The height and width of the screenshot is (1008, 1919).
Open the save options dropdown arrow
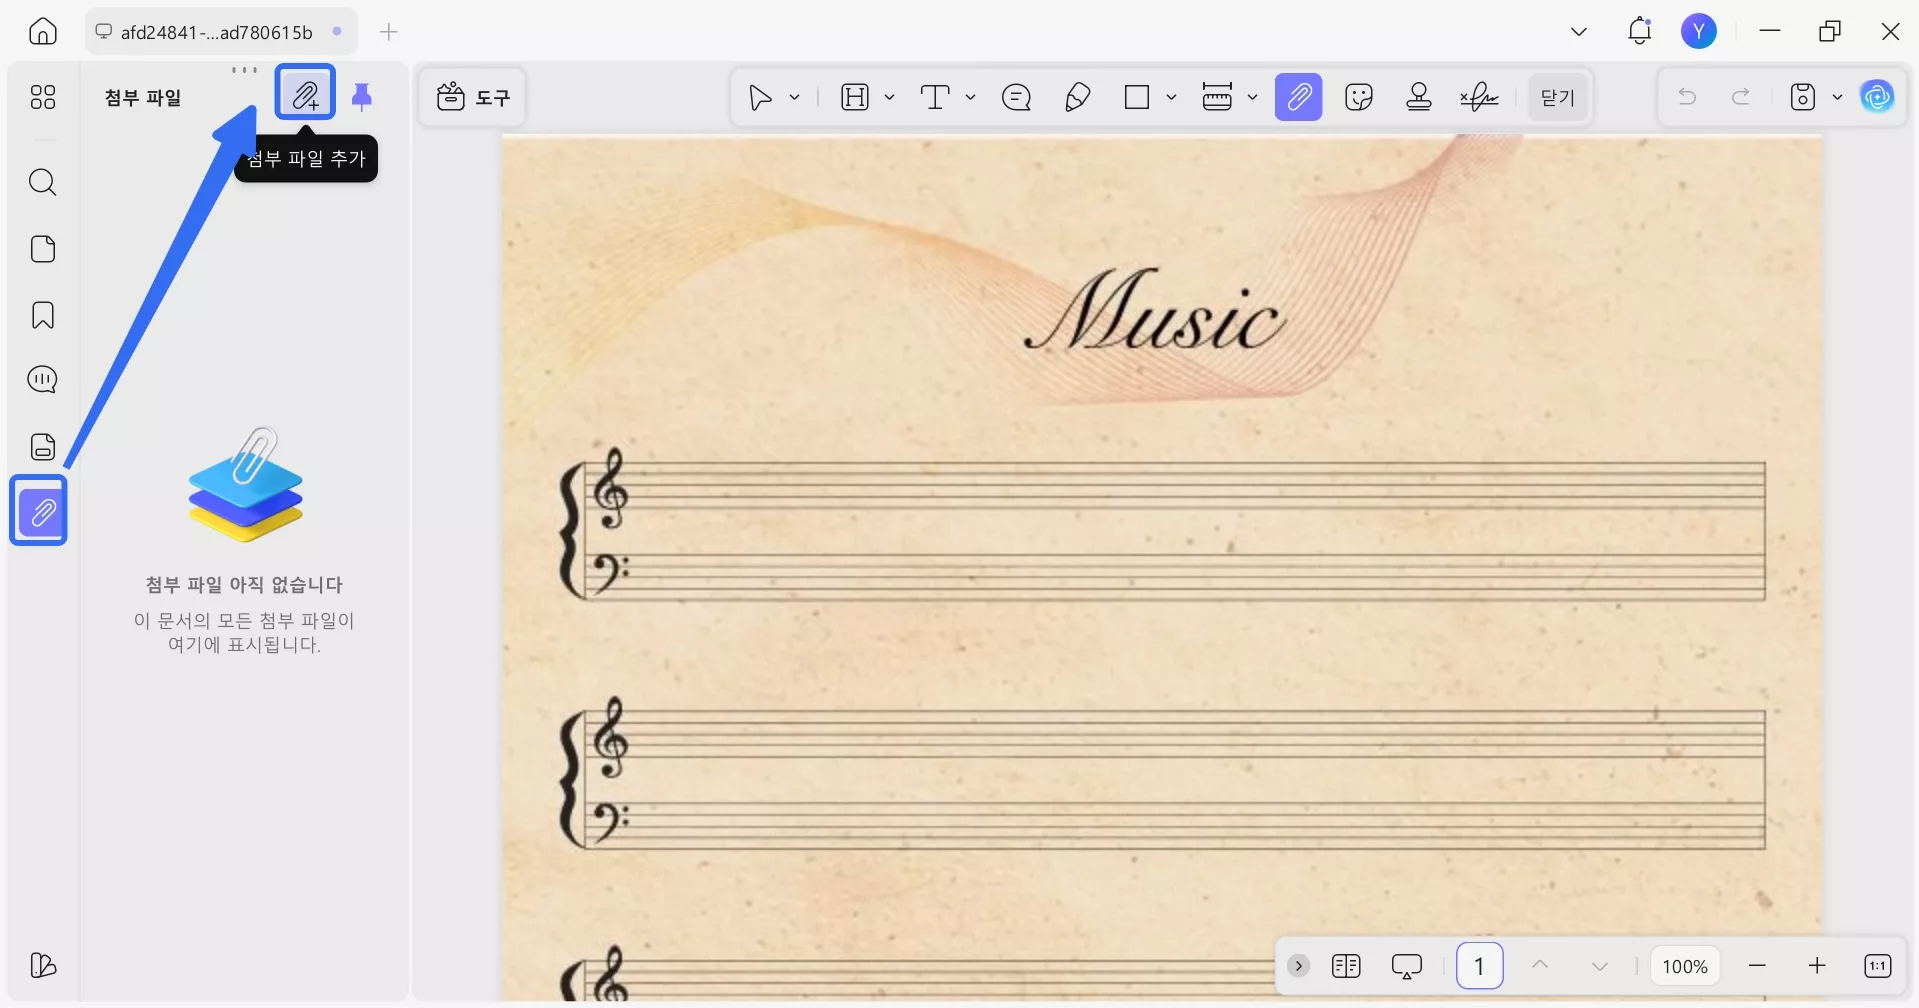click(1837, 97)
